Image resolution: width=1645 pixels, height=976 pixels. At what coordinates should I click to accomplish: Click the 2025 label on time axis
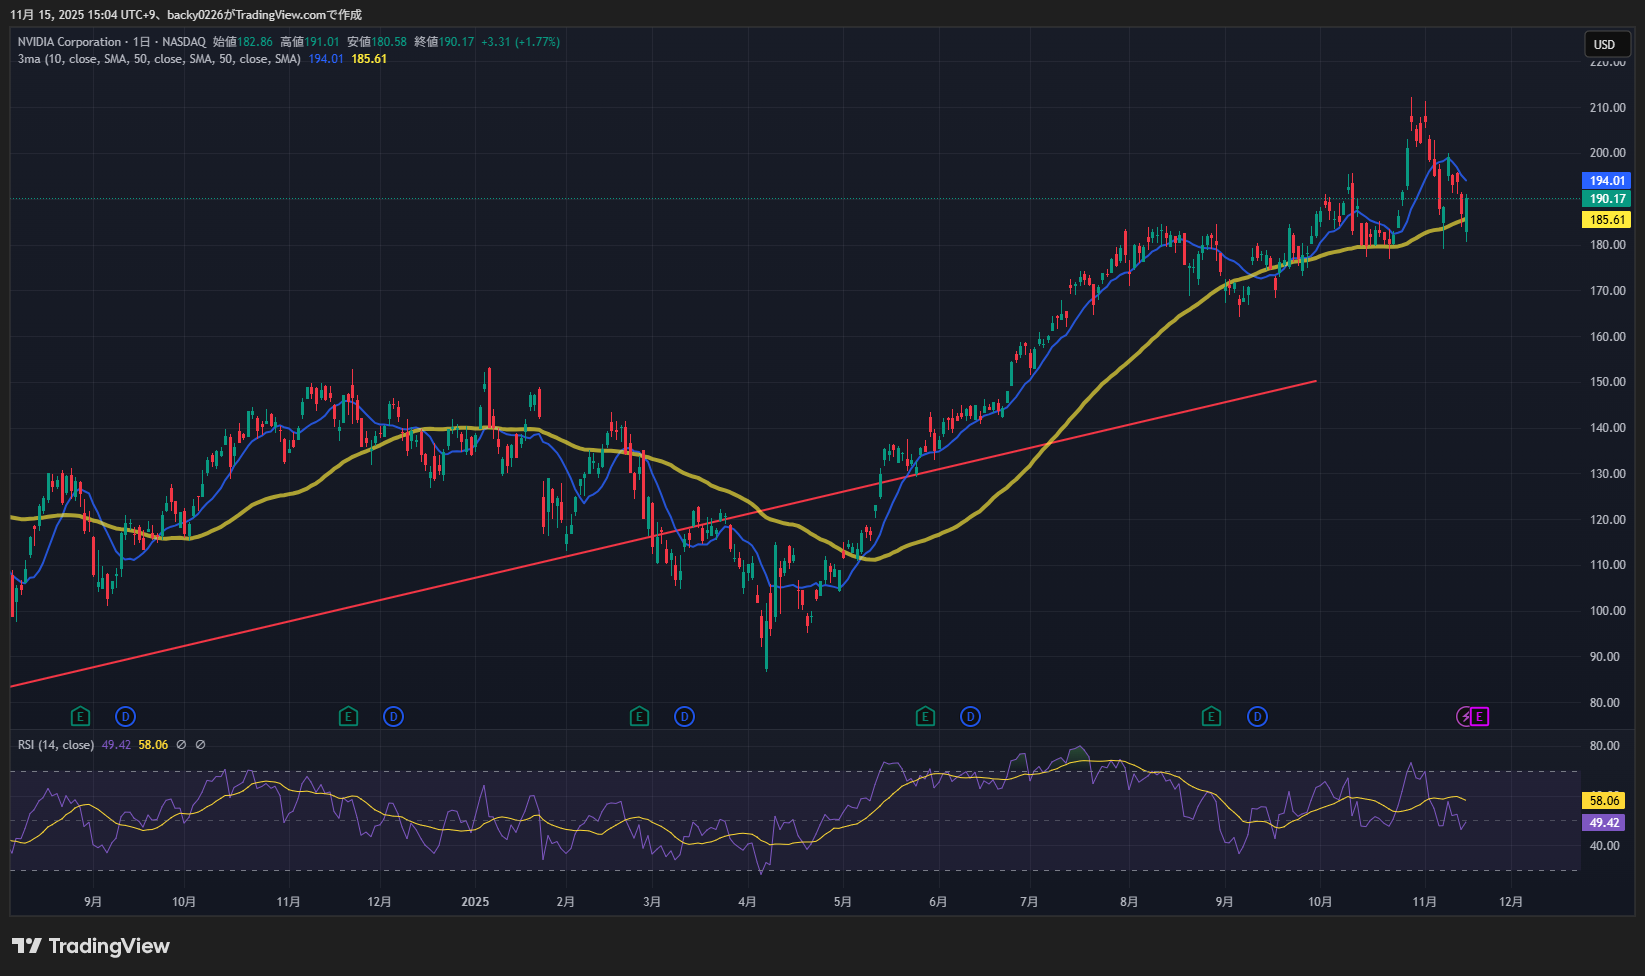(x=475, y=902)
